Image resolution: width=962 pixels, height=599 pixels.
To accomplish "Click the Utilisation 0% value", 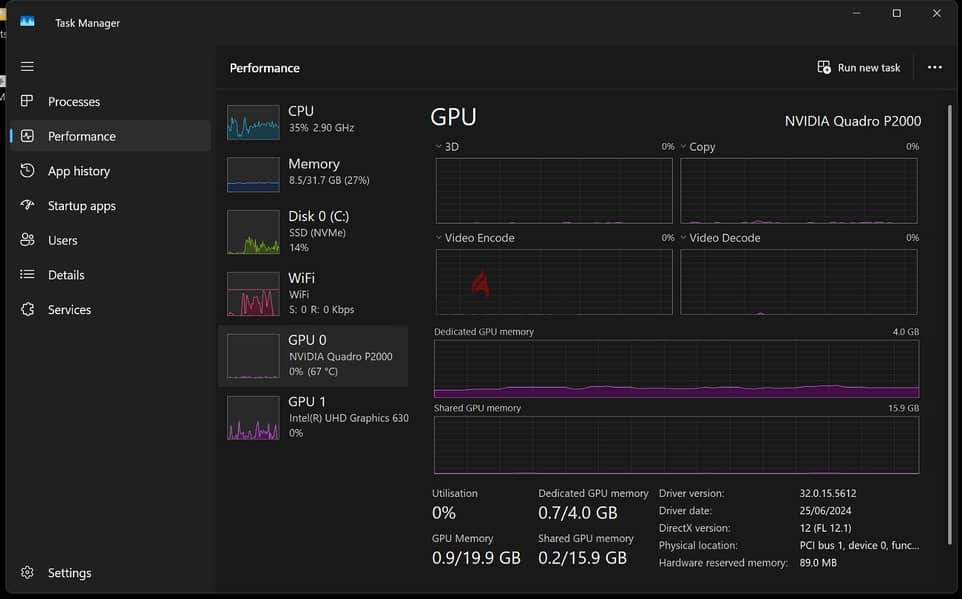I will (x=444, y=512).
